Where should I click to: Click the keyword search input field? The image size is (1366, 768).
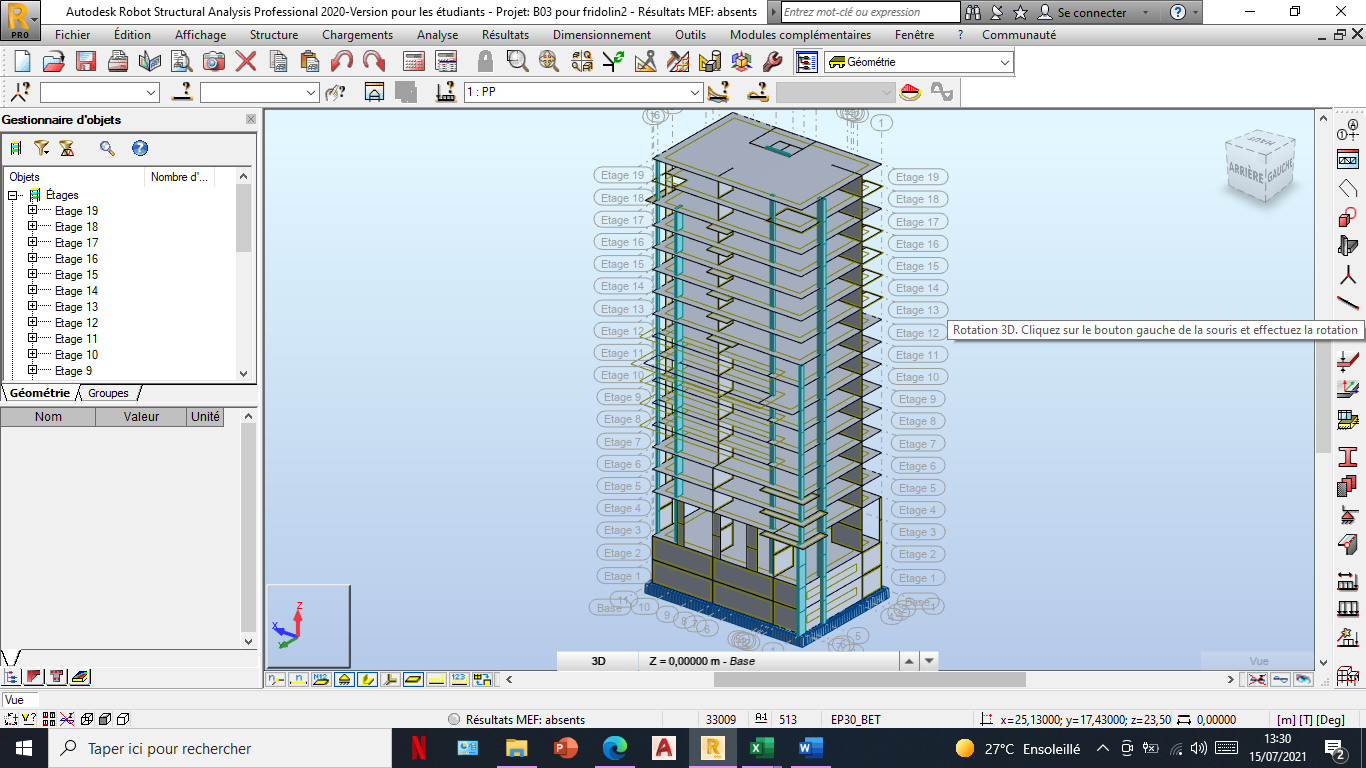[870, 12]
